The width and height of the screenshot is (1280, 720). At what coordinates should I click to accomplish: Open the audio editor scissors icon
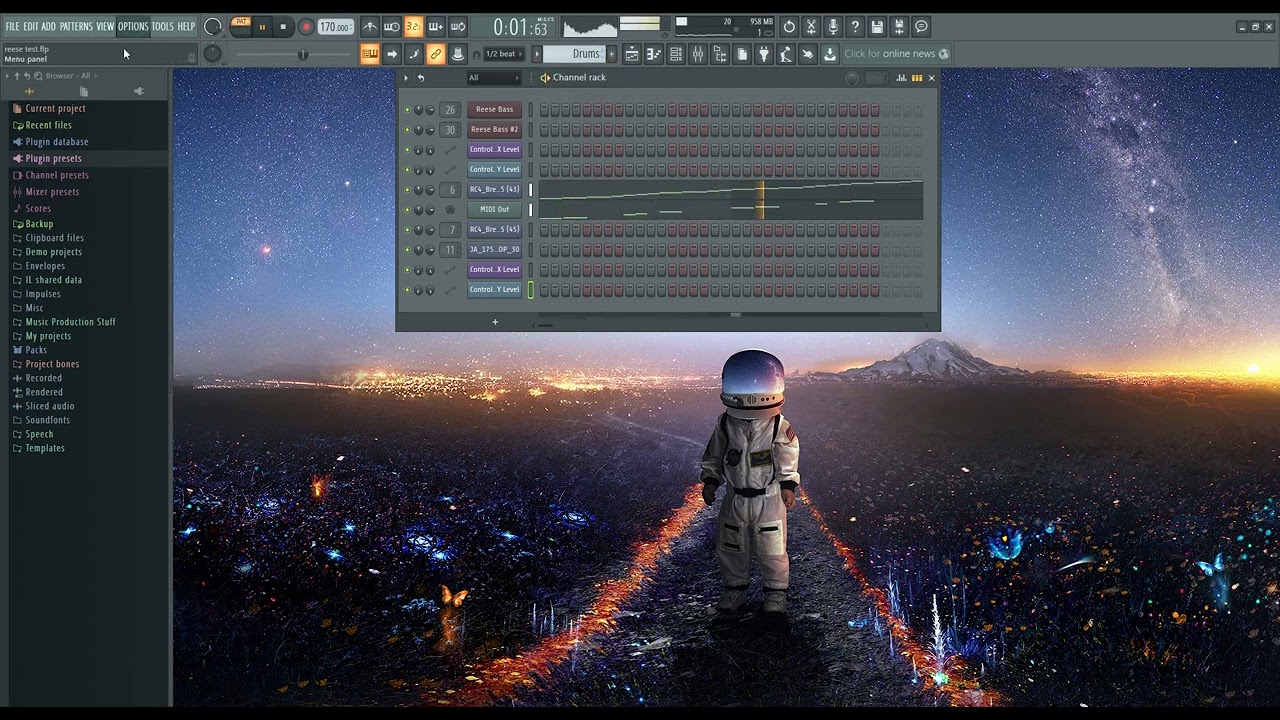[811, 27]
